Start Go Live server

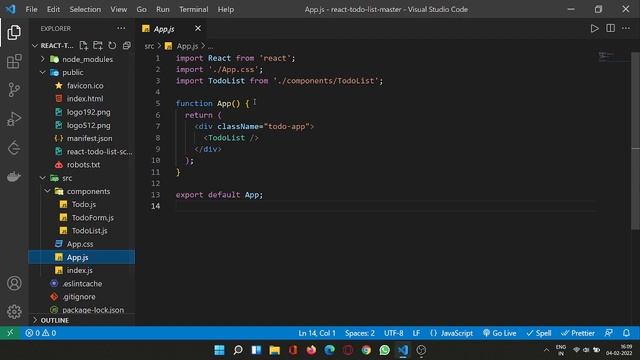[x=499, y=333]
